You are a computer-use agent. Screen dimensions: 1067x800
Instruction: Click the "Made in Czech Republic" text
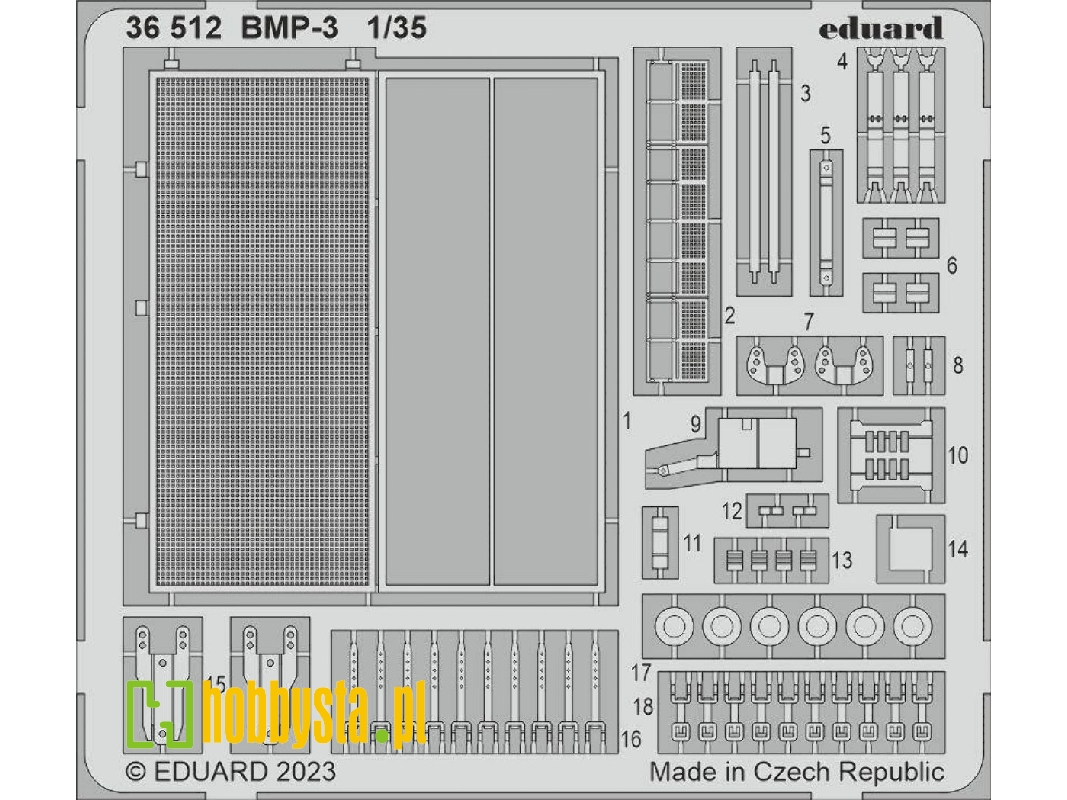(x=796, y=772)
